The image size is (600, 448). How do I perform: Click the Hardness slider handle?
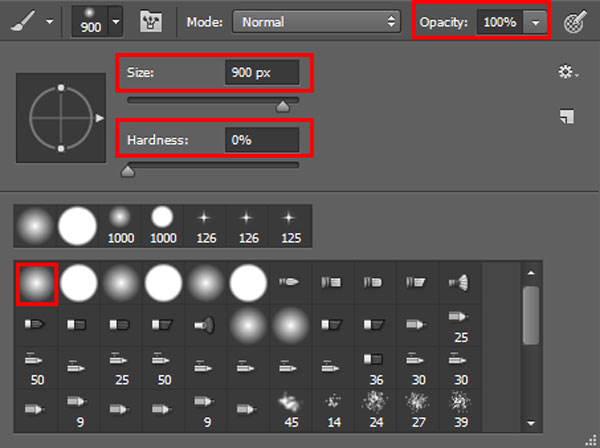pos(128,171)
